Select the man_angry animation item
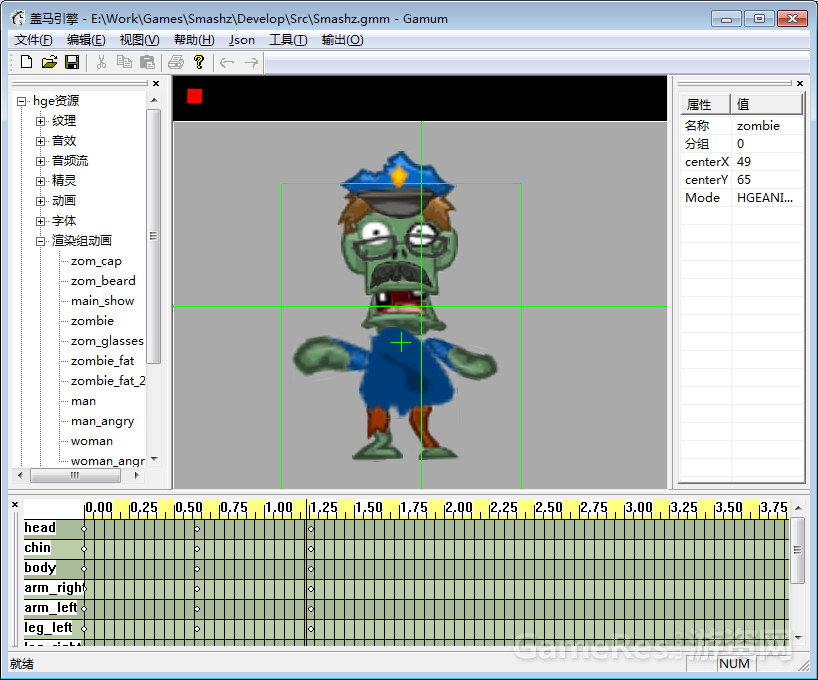Viewport: 818px width, 680px height. click(102, 421)
